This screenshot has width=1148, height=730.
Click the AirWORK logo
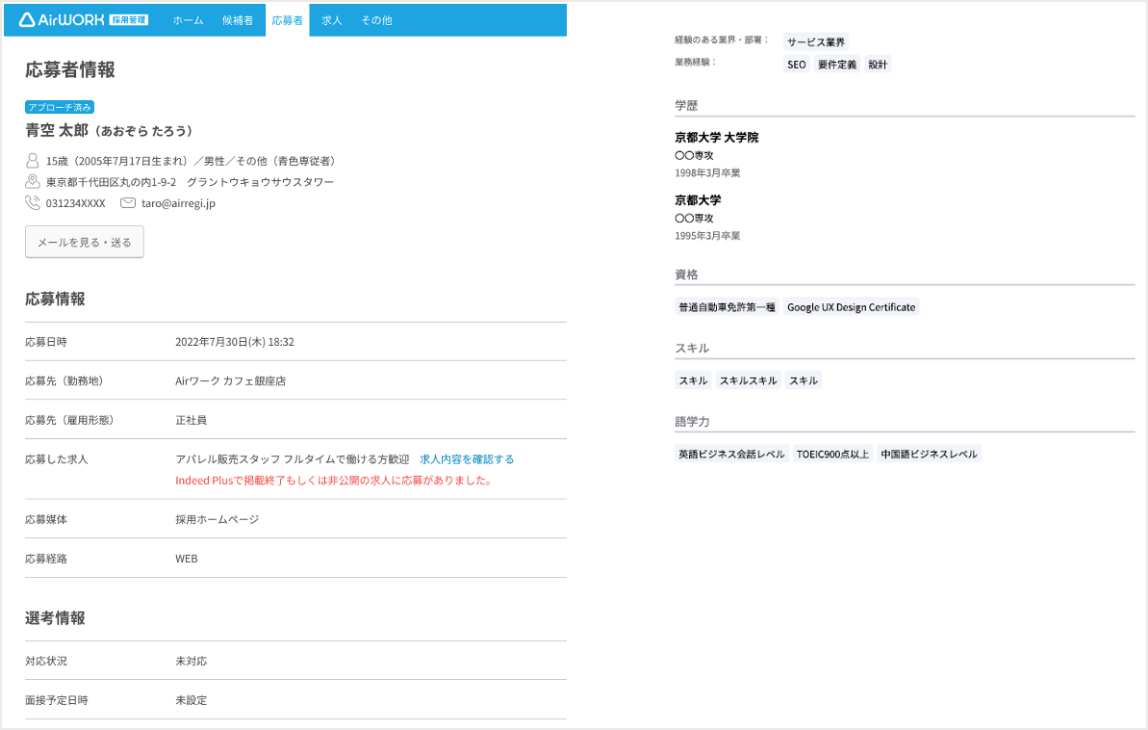coord(62,20)
